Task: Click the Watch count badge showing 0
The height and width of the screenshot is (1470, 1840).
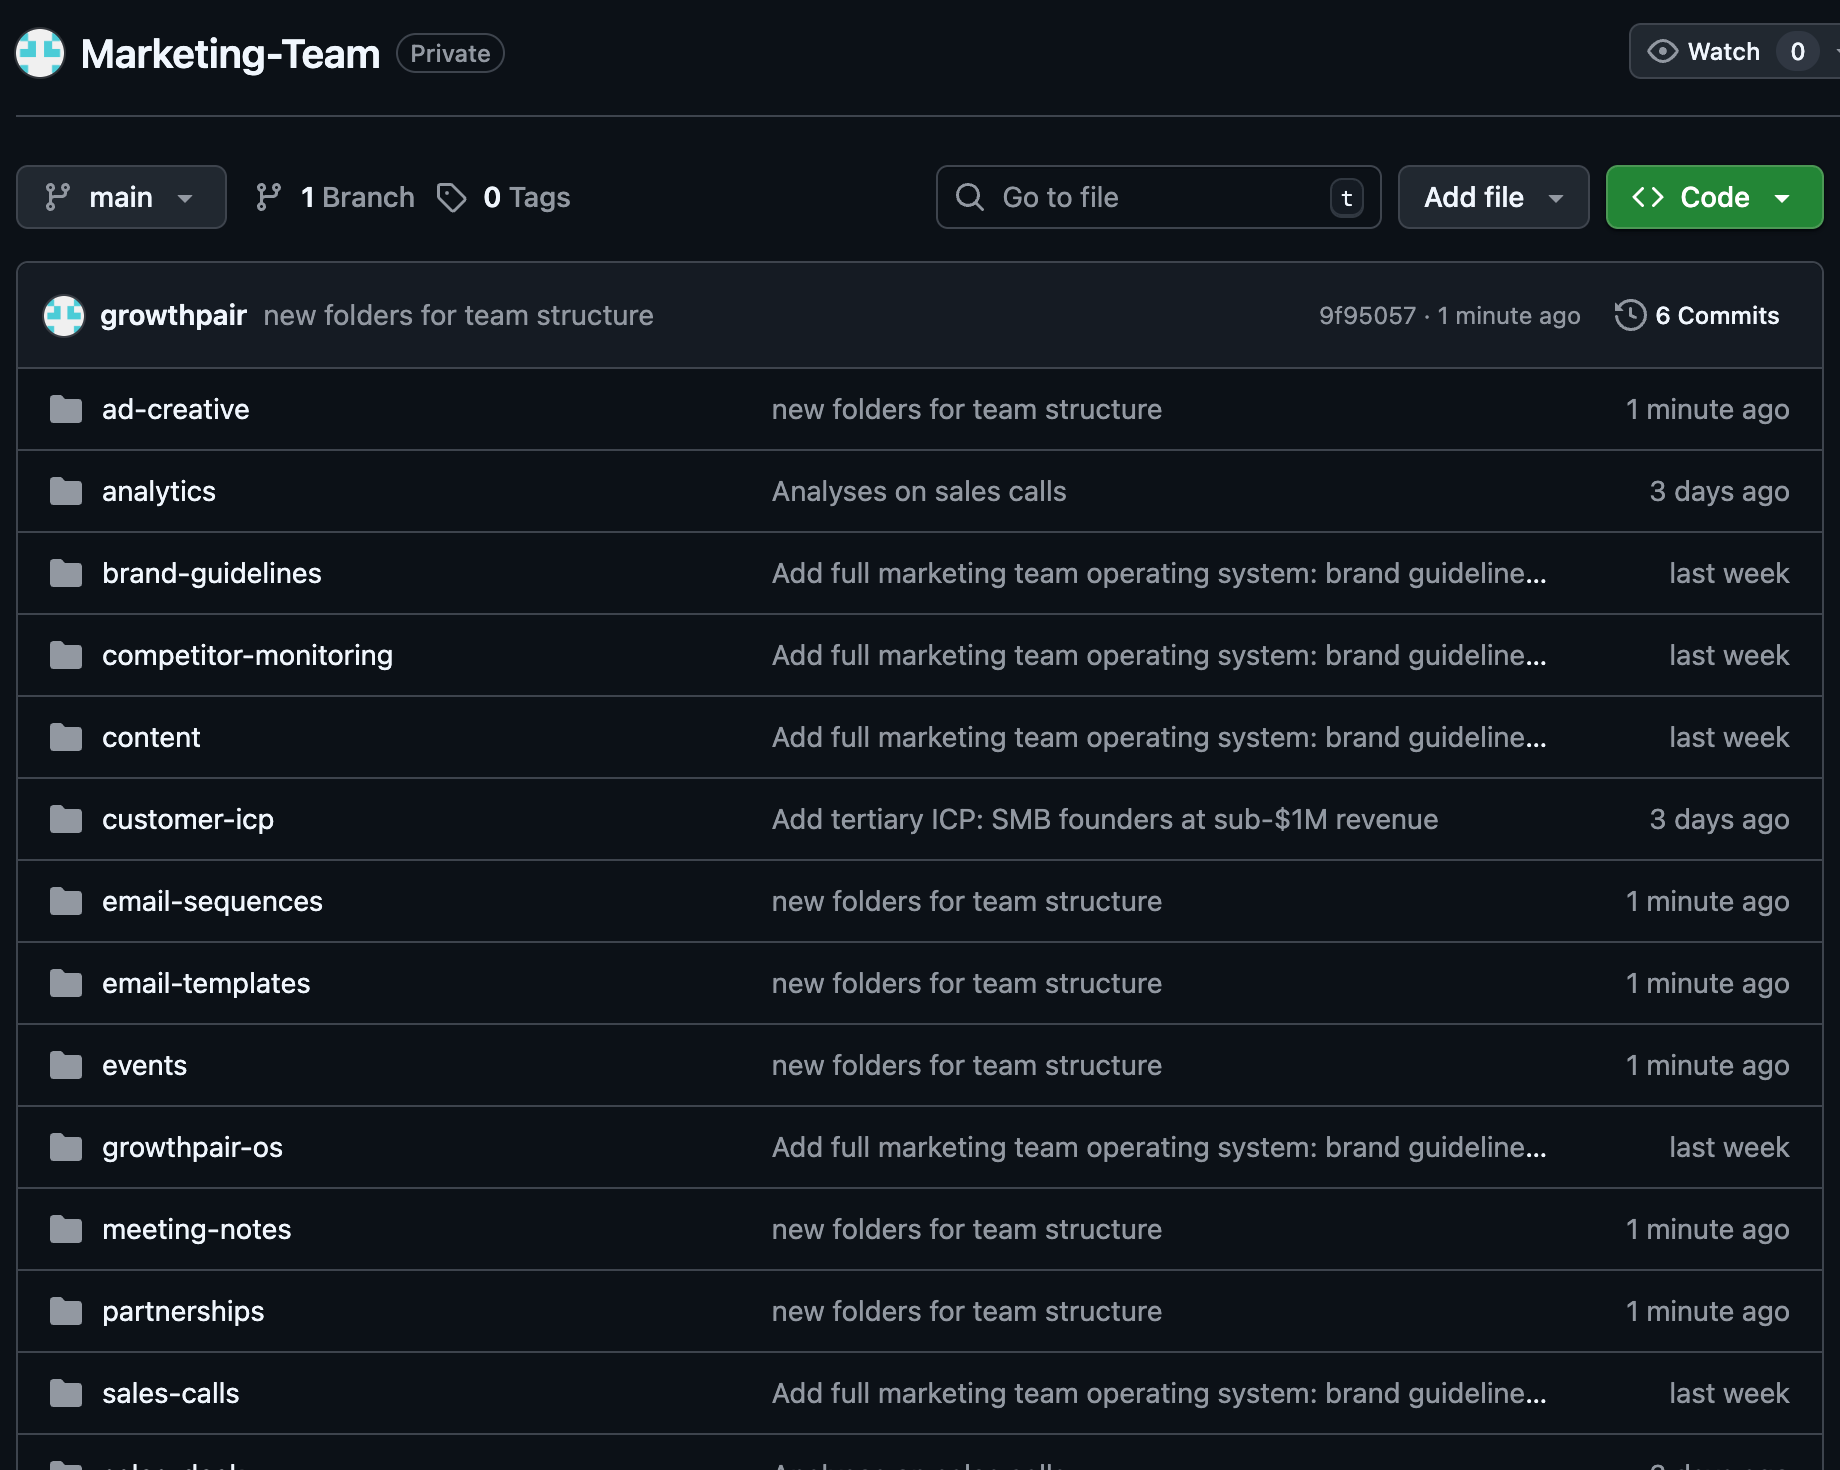Action: 1797,51
